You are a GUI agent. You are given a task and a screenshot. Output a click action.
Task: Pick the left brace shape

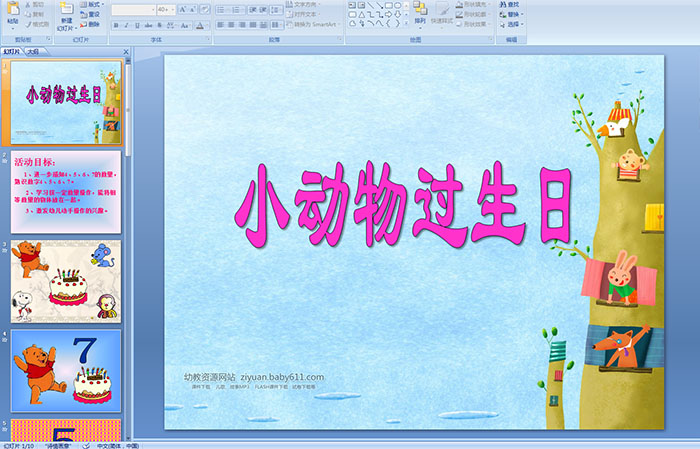tap(388, 23)
